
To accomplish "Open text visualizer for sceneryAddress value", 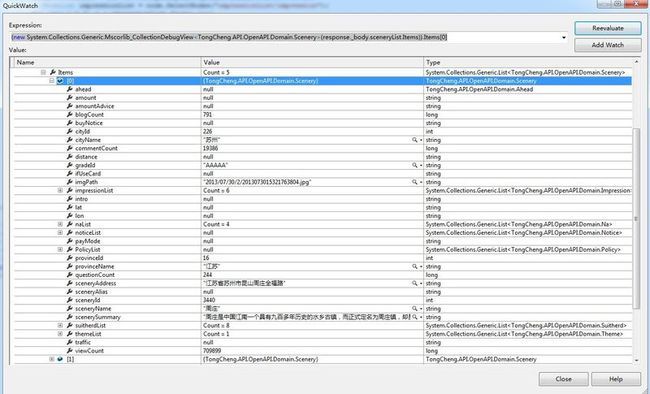I will (x=414, y=283).
